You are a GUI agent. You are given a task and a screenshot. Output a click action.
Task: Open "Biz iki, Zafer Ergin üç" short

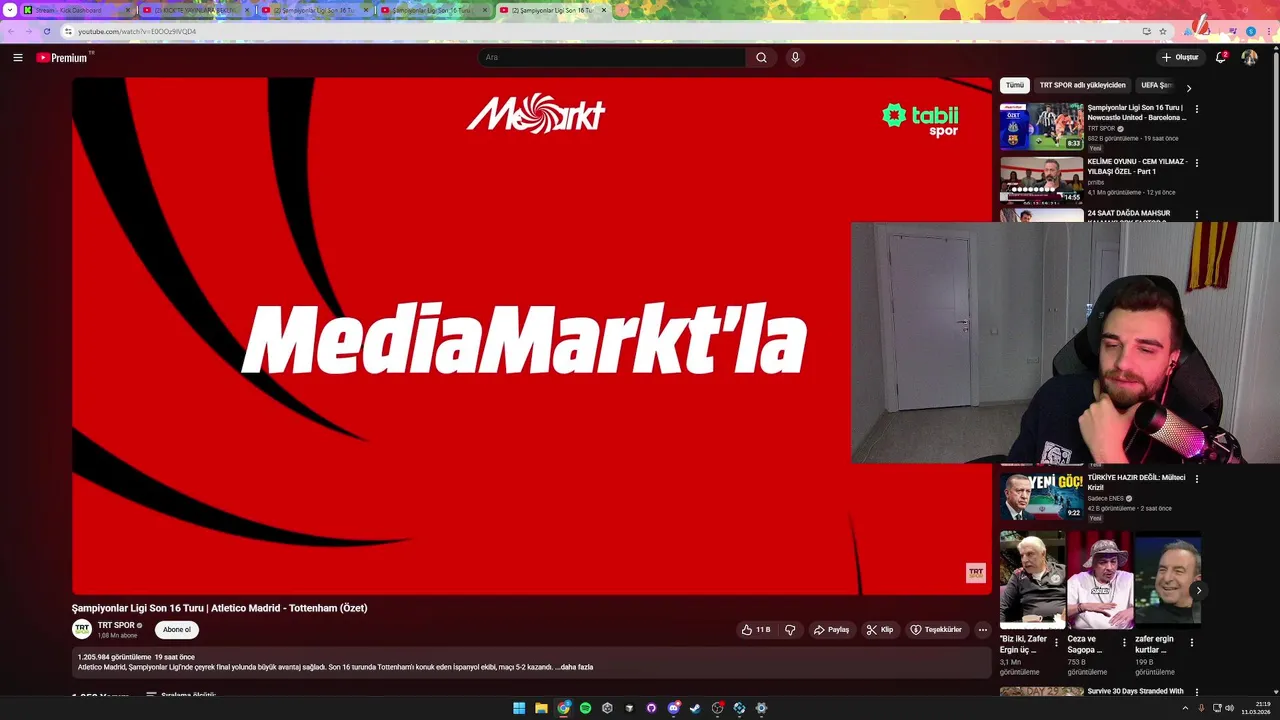pos(1032,580)
